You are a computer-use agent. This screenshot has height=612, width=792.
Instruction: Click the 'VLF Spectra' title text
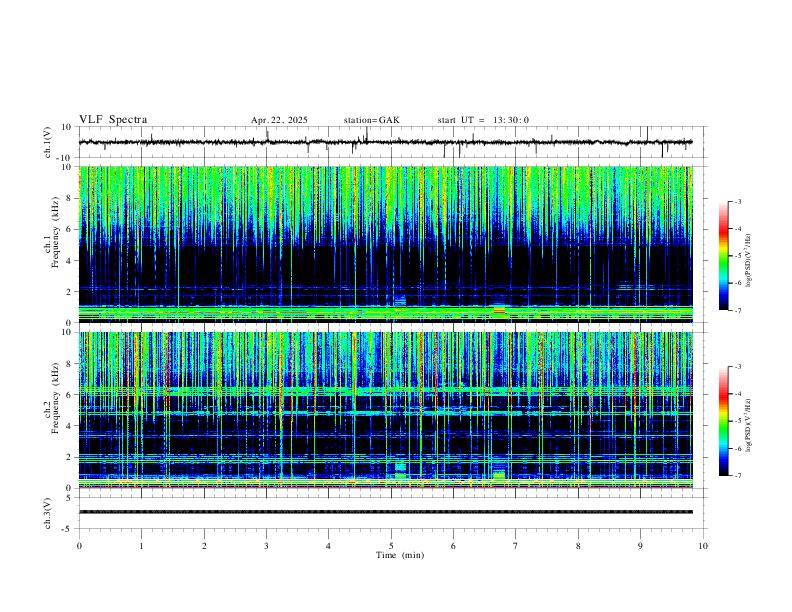[113, 119]
